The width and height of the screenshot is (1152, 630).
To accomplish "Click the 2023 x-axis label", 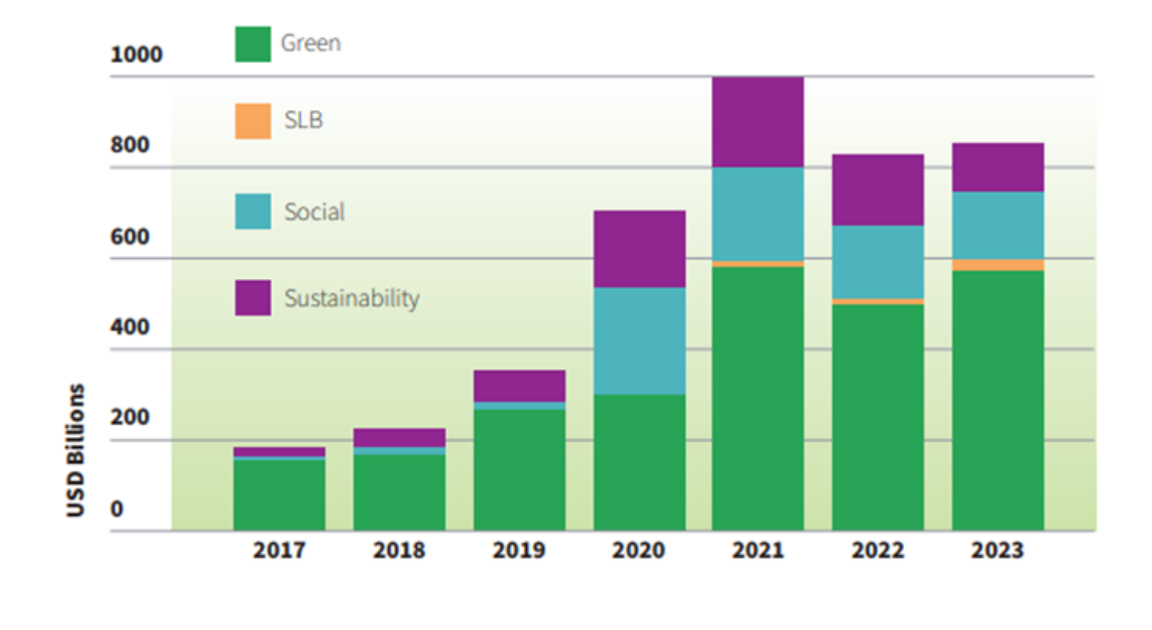I will tap(997, 551).
